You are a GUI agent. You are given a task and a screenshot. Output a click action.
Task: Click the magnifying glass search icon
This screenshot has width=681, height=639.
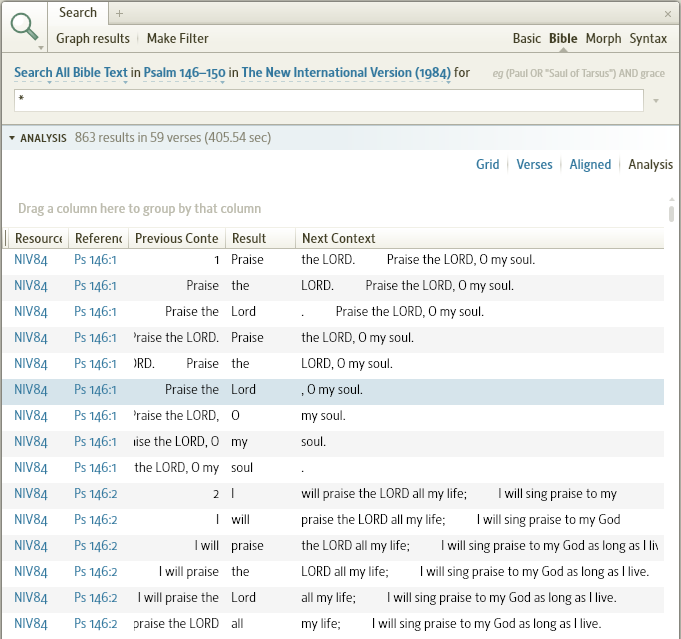(x=24, y=27)
